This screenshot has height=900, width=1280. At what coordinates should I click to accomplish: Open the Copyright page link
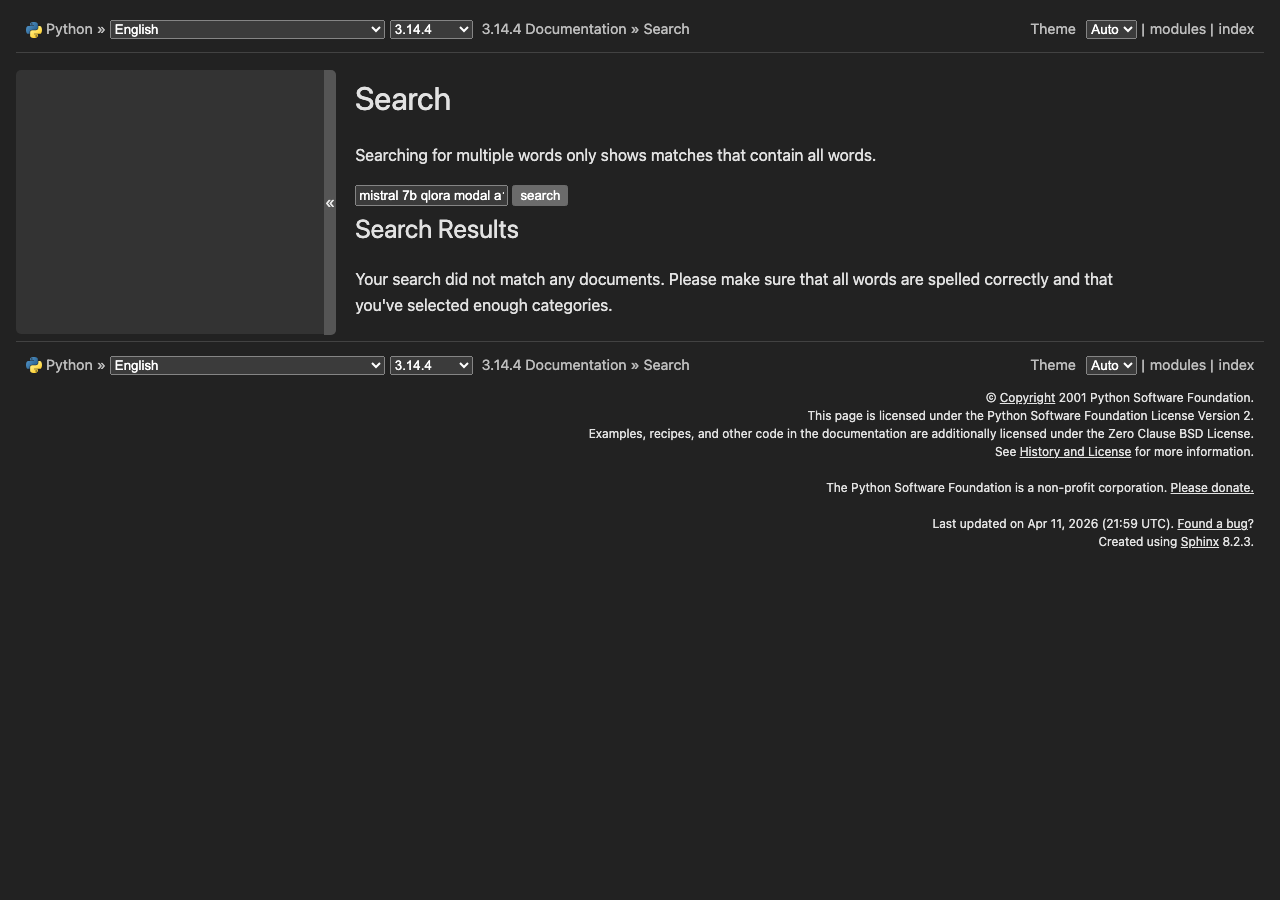tap(1027, 397)
